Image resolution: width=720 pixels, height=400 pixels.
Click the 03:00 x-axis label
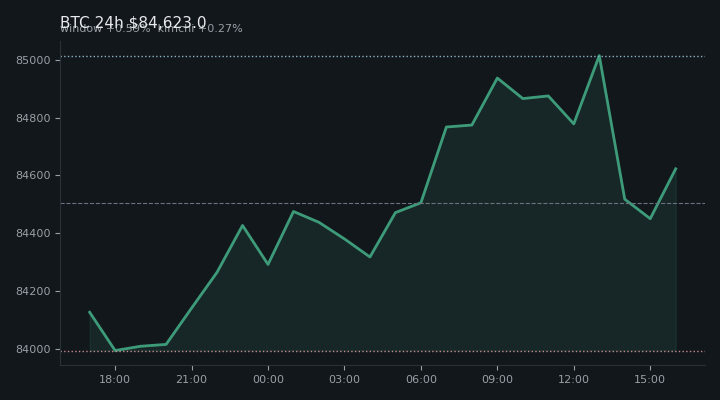[344, 379]
